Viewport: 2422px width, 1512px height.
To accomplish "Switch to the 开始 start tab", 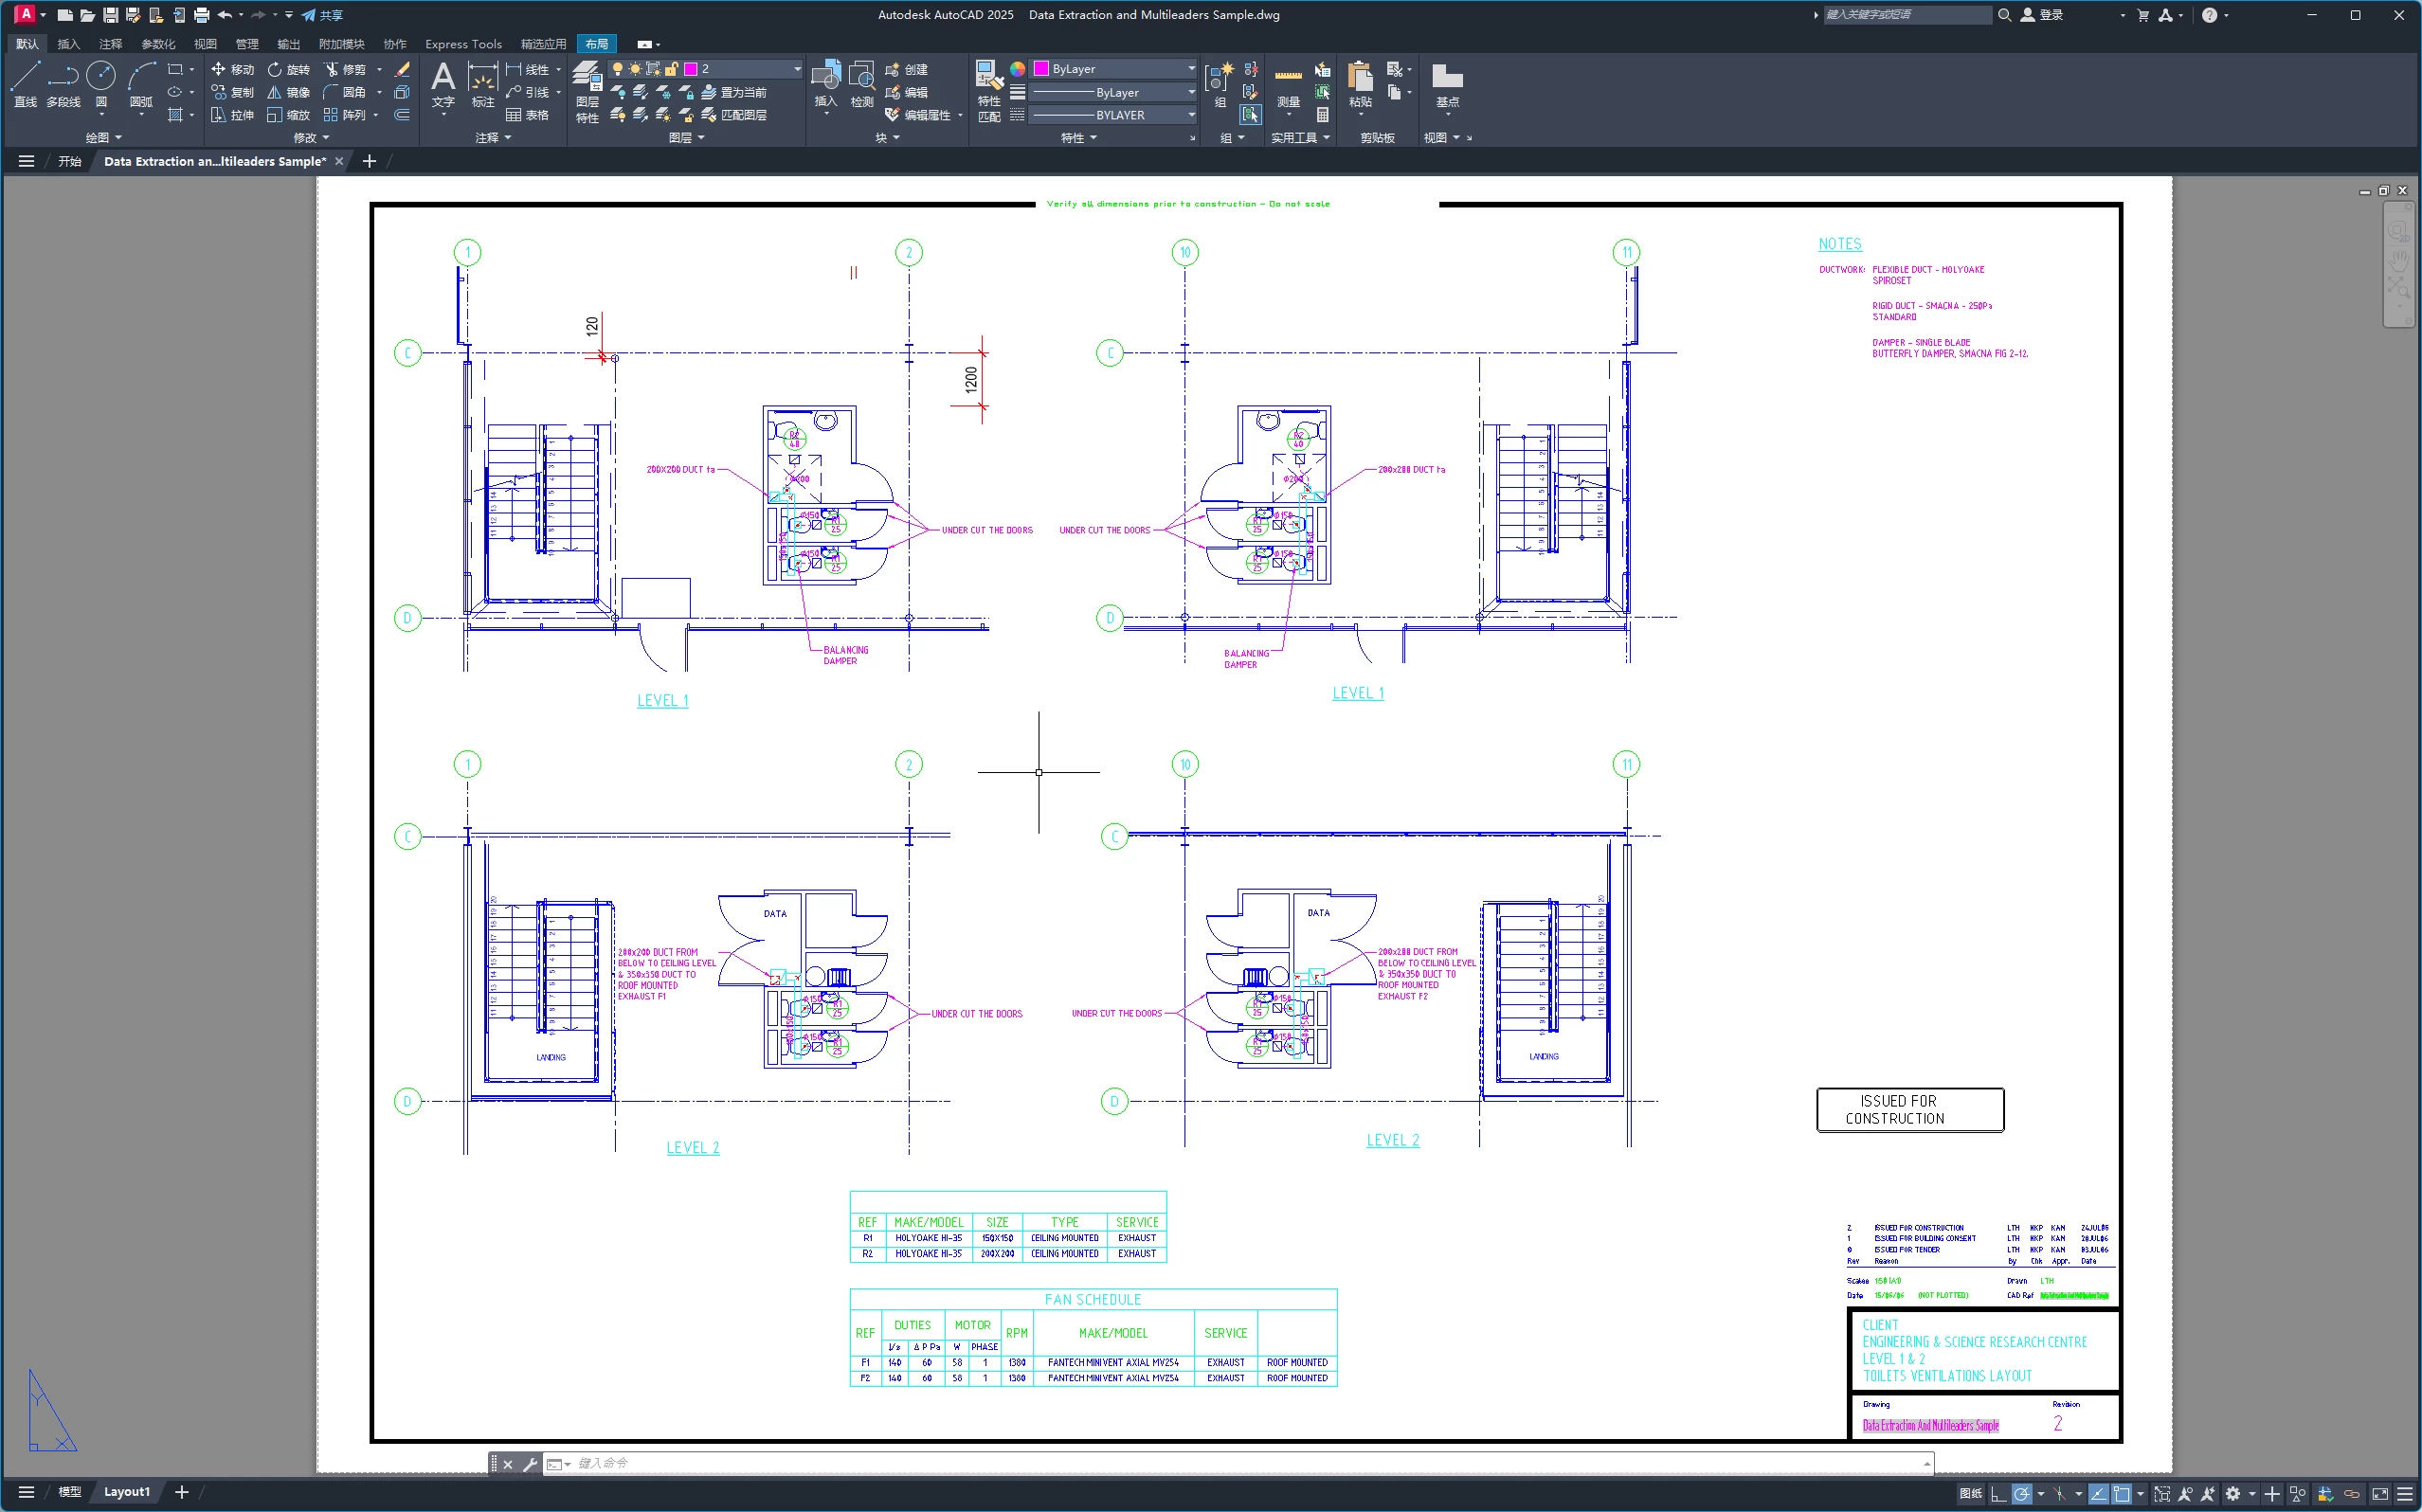I will (x=69, y=161).
